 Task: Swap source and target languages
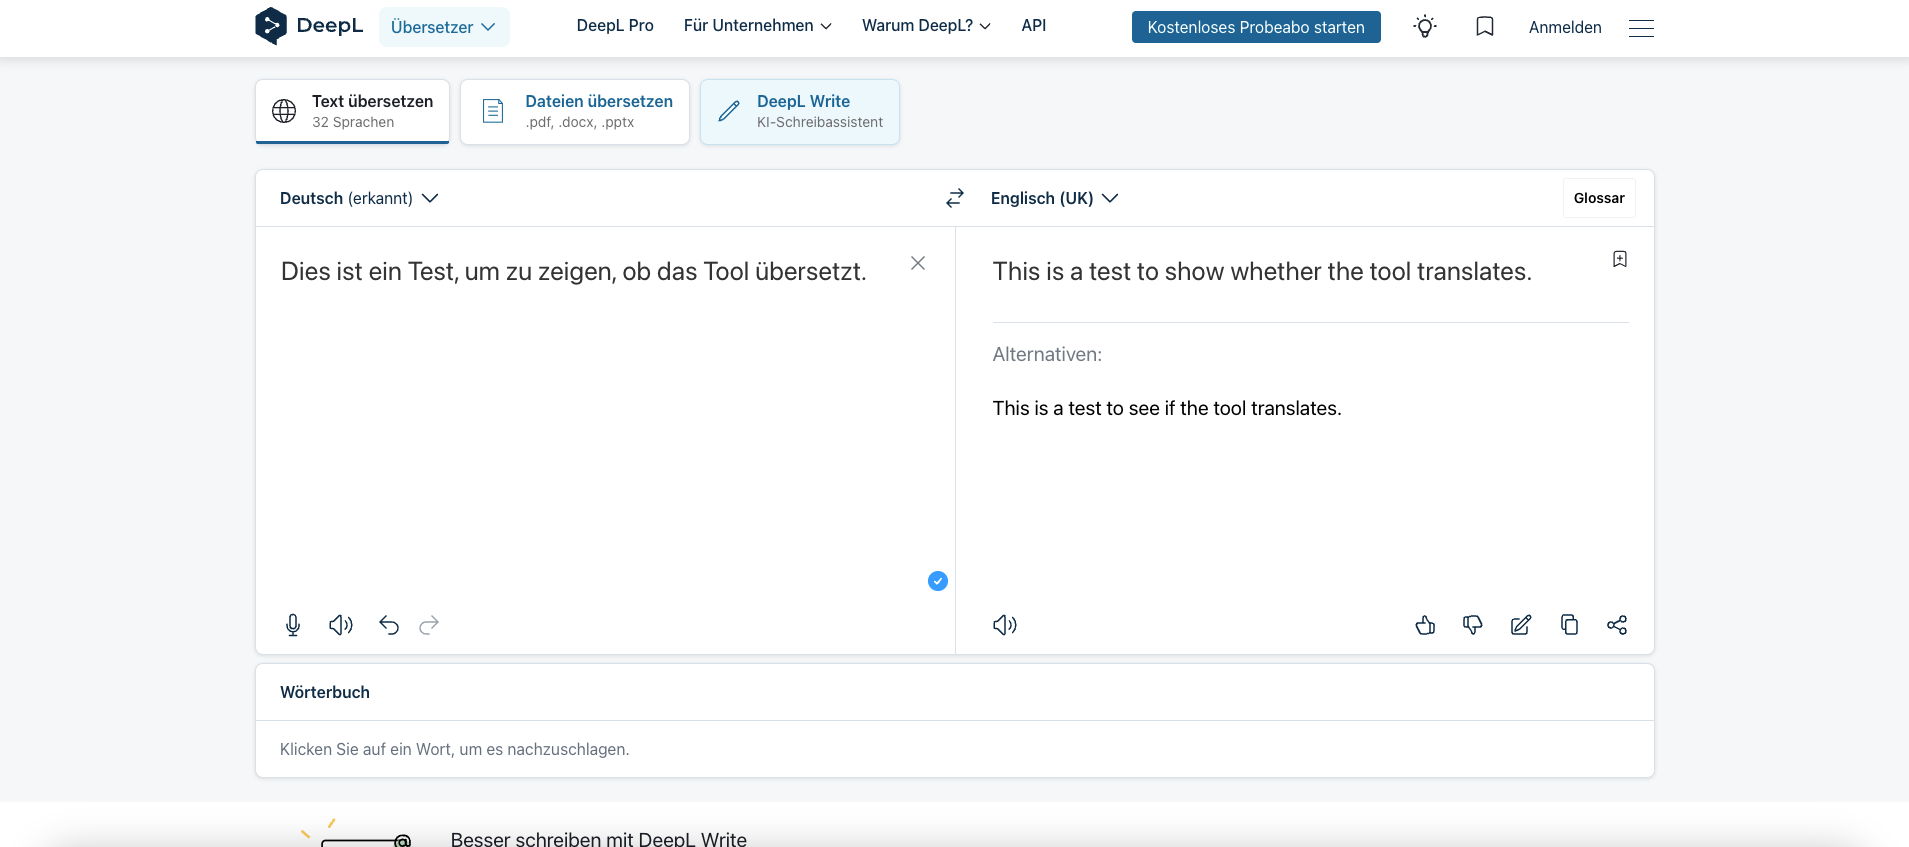(955, 198)
